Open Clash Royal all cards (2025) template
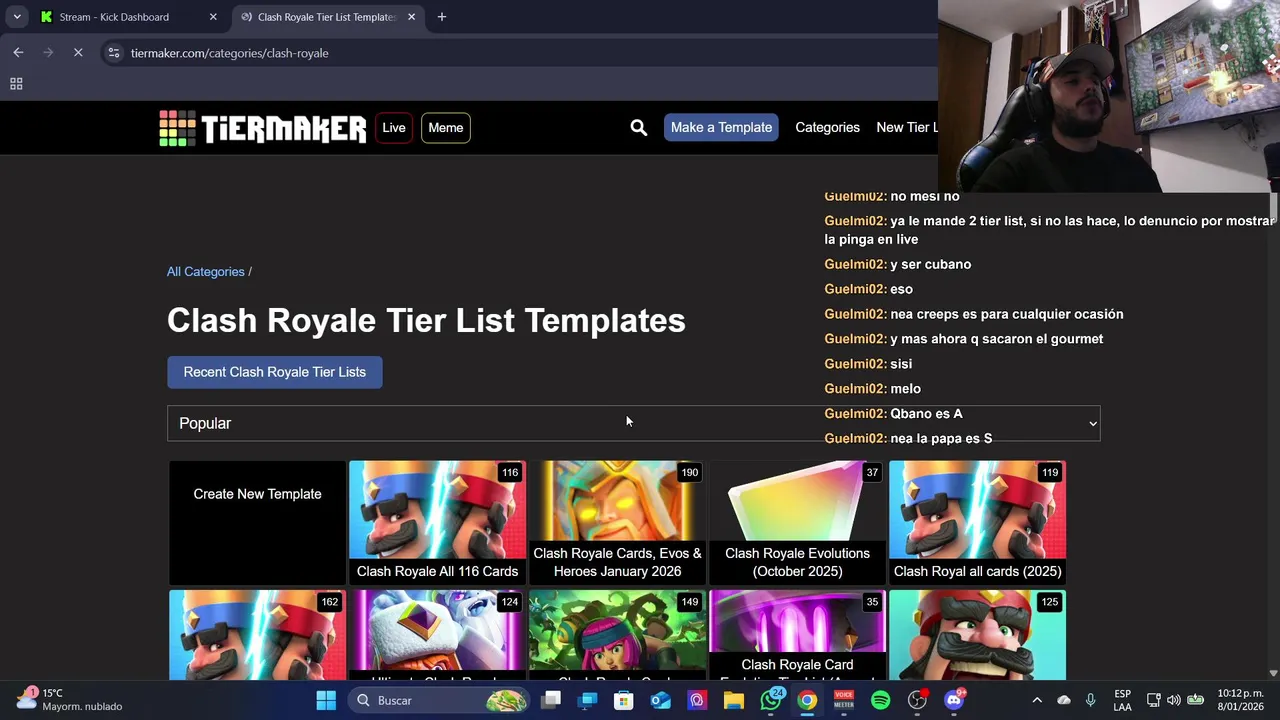1280x720 pixels. click(x=977, y=522)
